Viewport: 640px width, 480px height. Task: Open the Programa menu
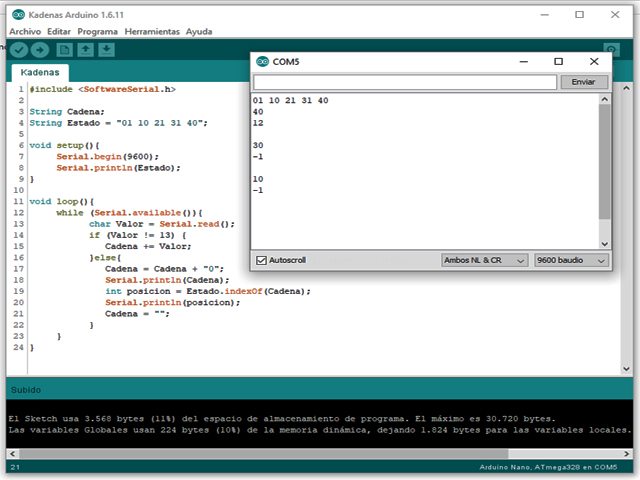(x=98, y=32)
